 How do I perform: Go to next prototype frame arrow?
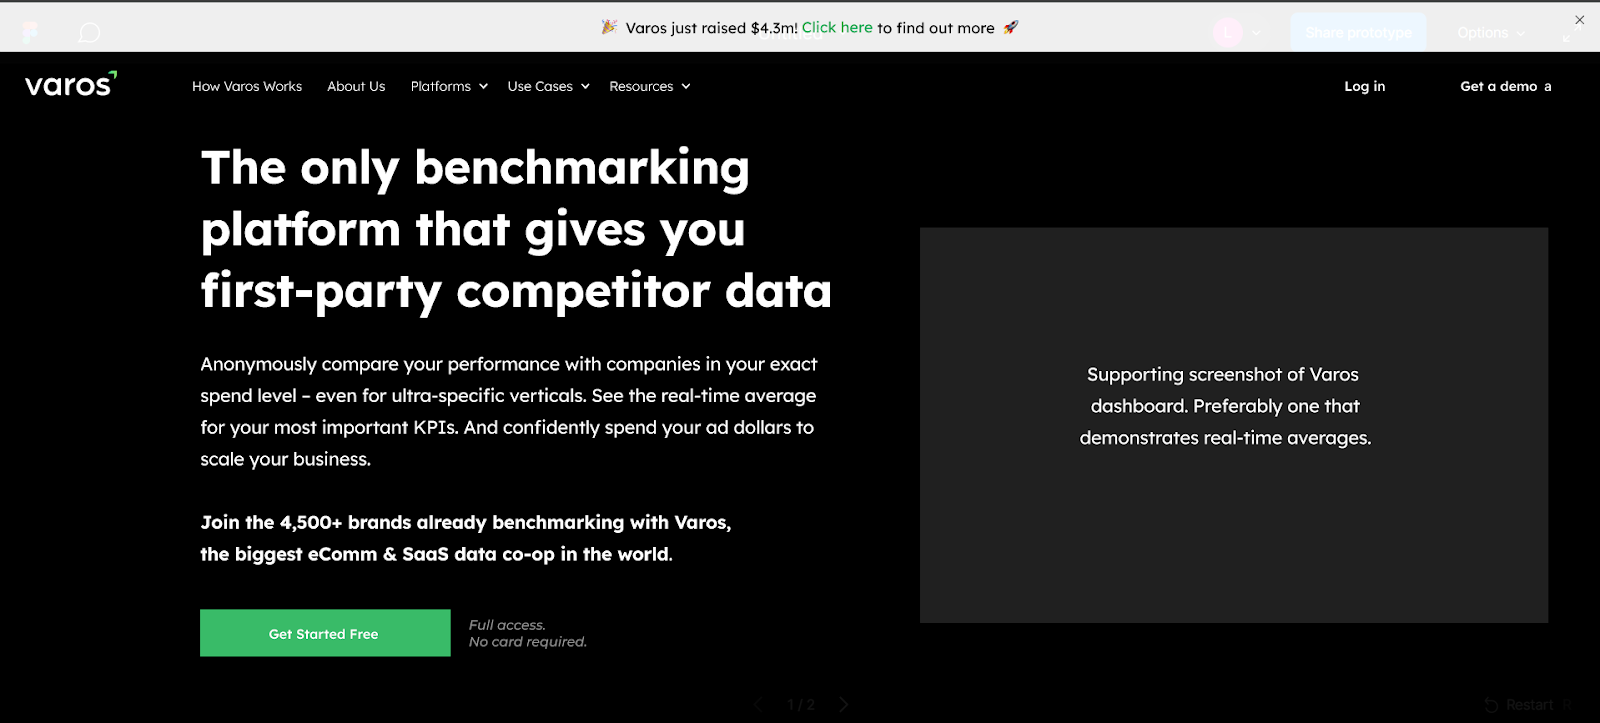844,704
